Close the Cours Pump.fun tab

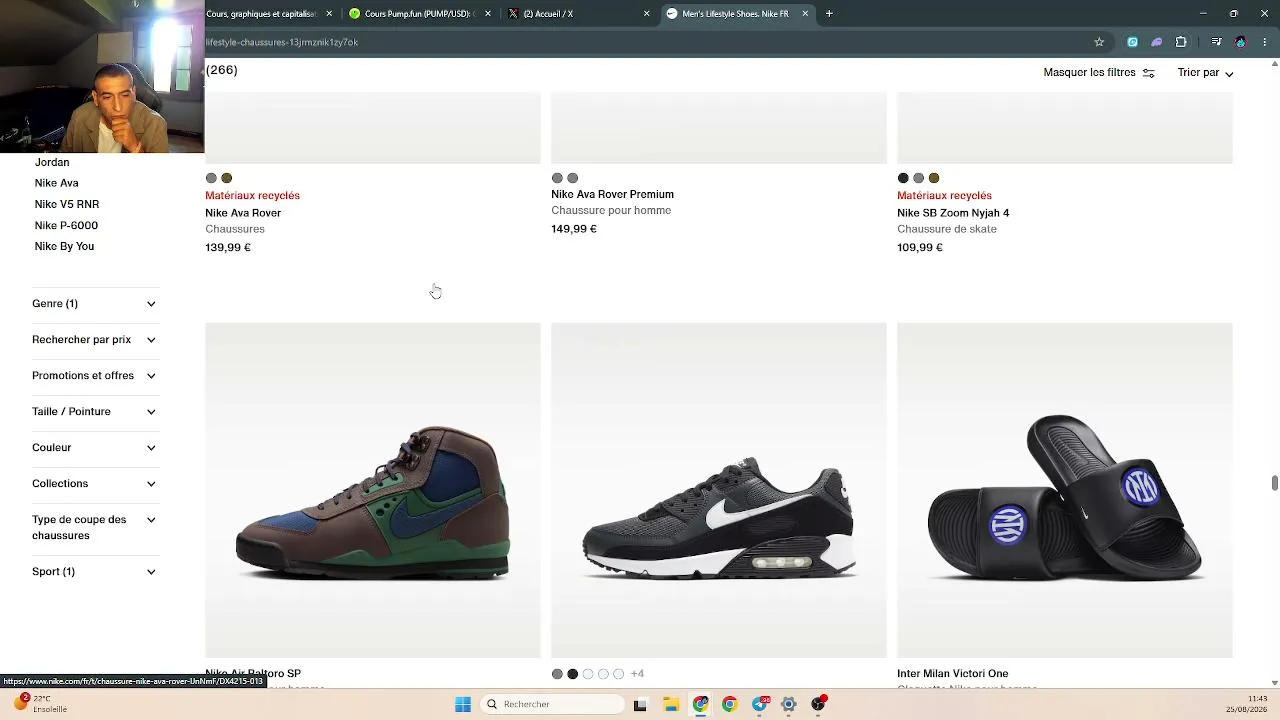(x=488, y=14)
